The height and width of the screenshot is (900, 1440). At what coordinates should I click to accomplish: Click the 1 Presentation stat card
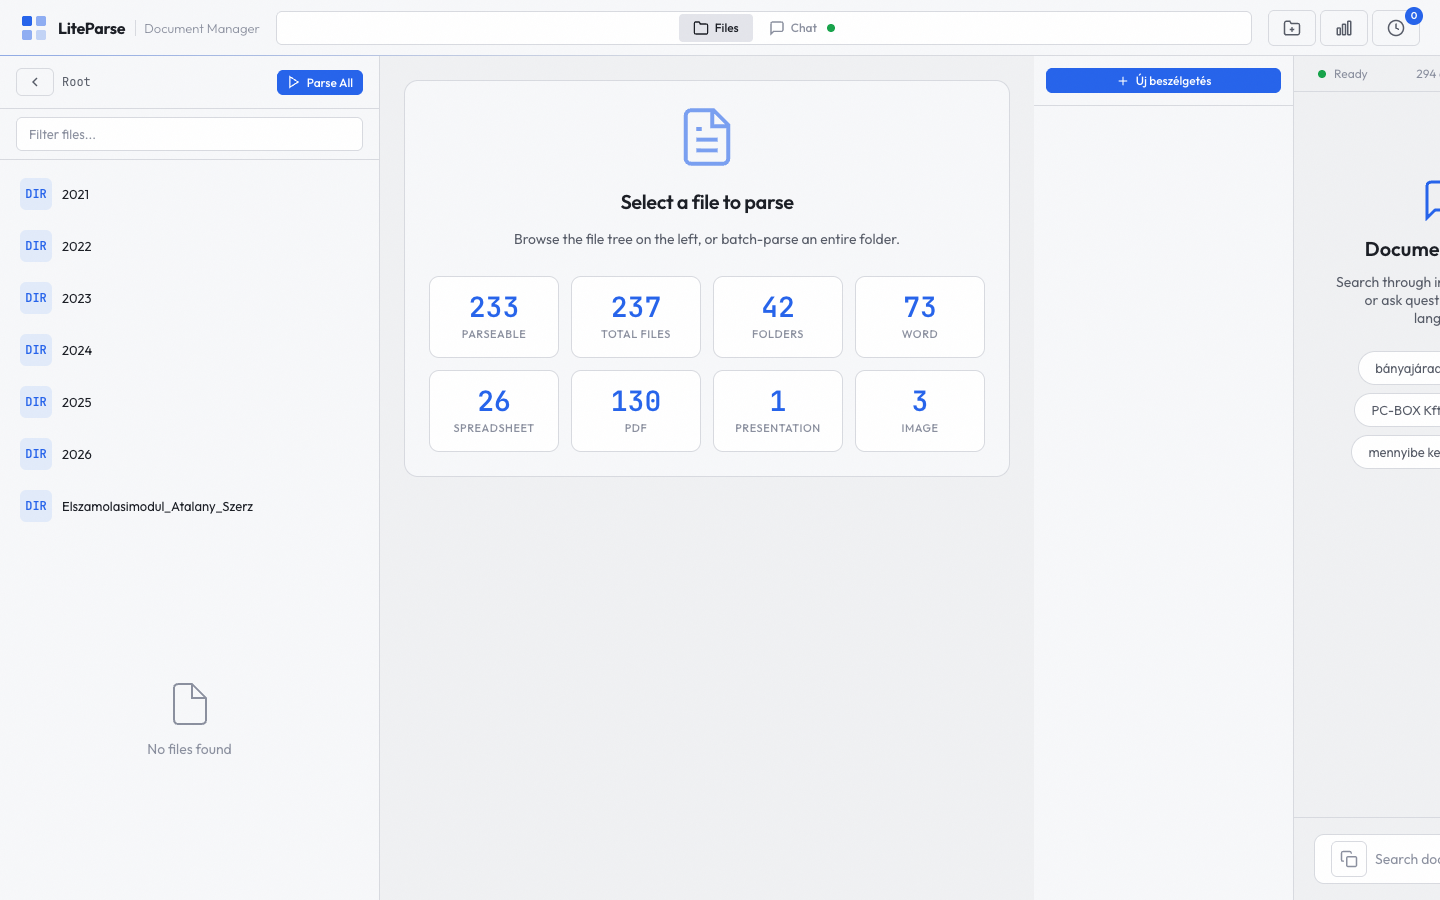point(778,411)
